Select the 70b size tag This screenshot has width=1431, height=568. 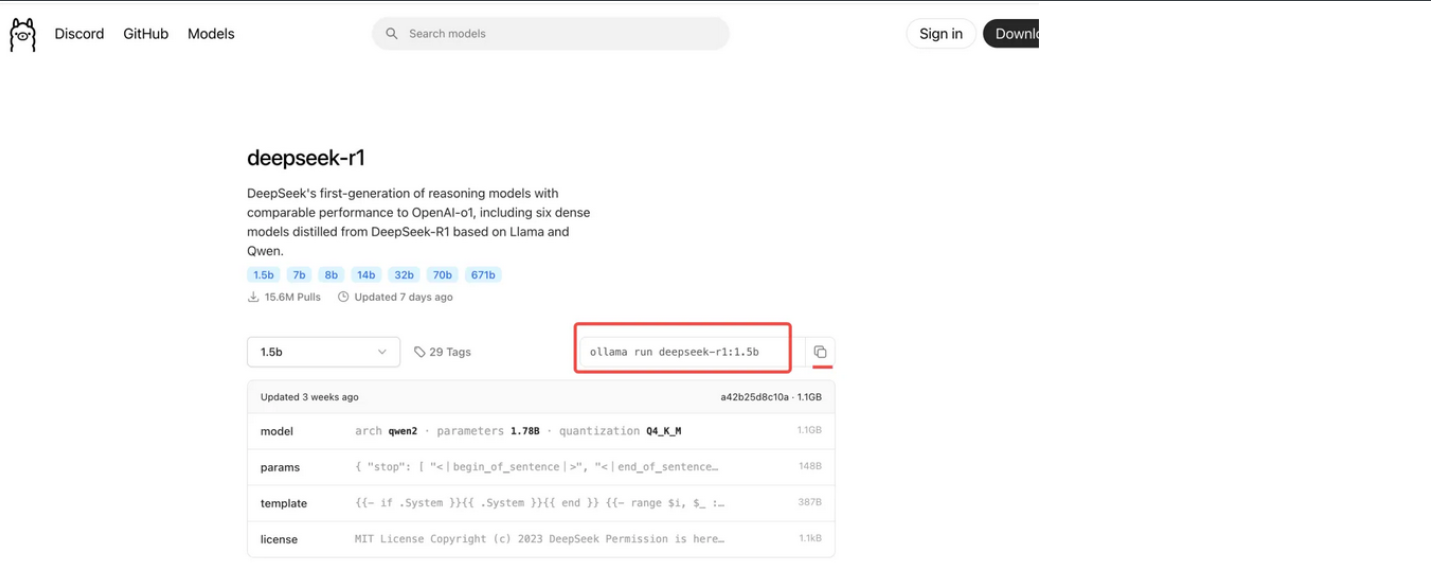pos(442,275)
